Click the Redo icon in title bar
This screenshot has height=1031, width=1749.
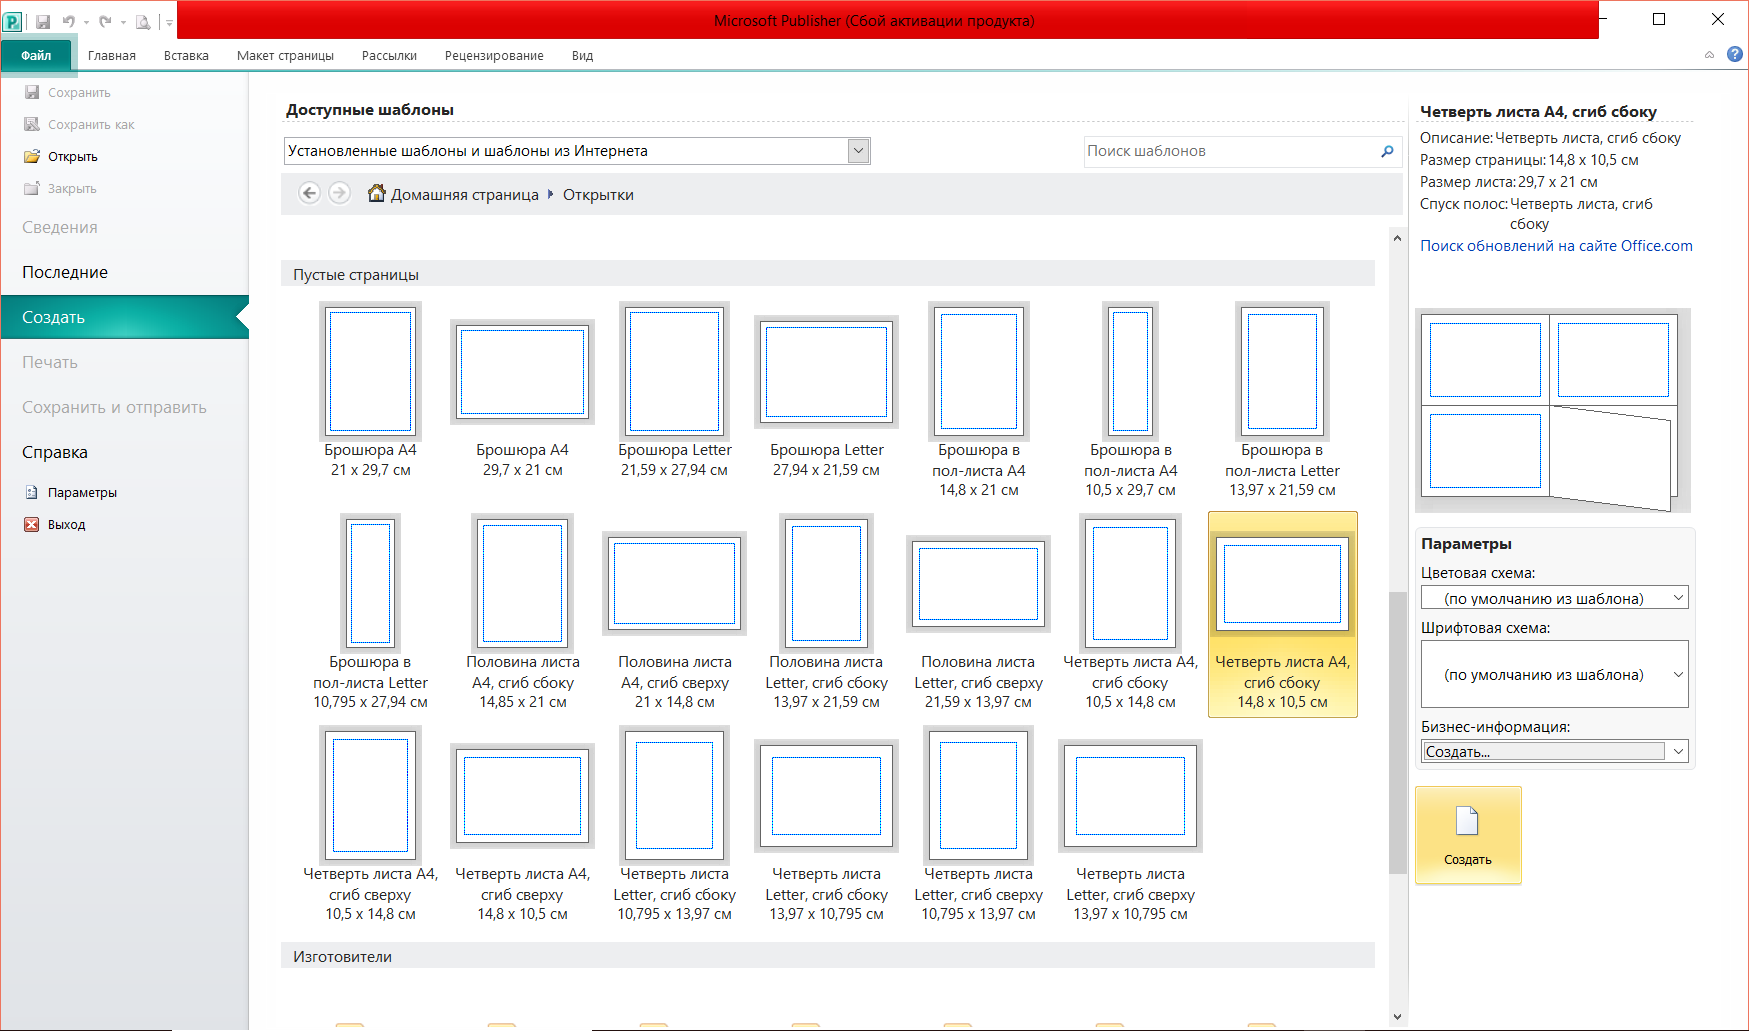tap(105, 21)
